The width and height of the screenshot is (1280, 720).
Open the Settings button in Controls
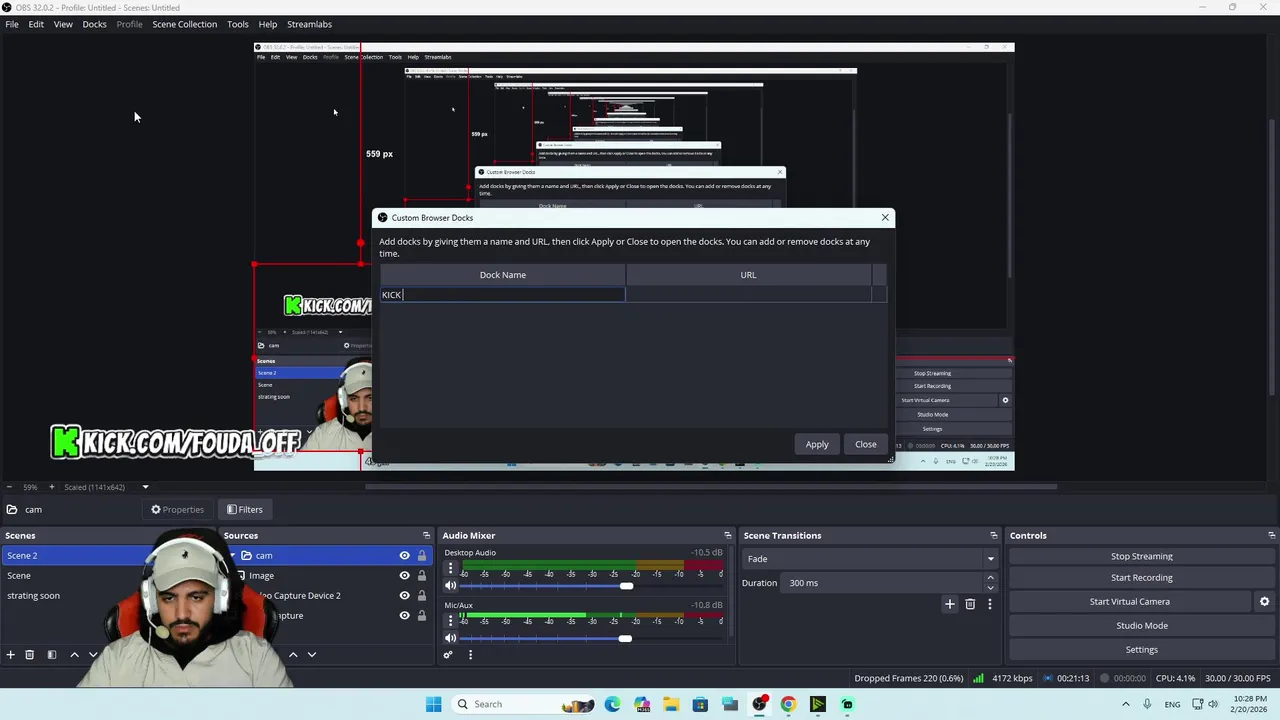point(1141,650)
